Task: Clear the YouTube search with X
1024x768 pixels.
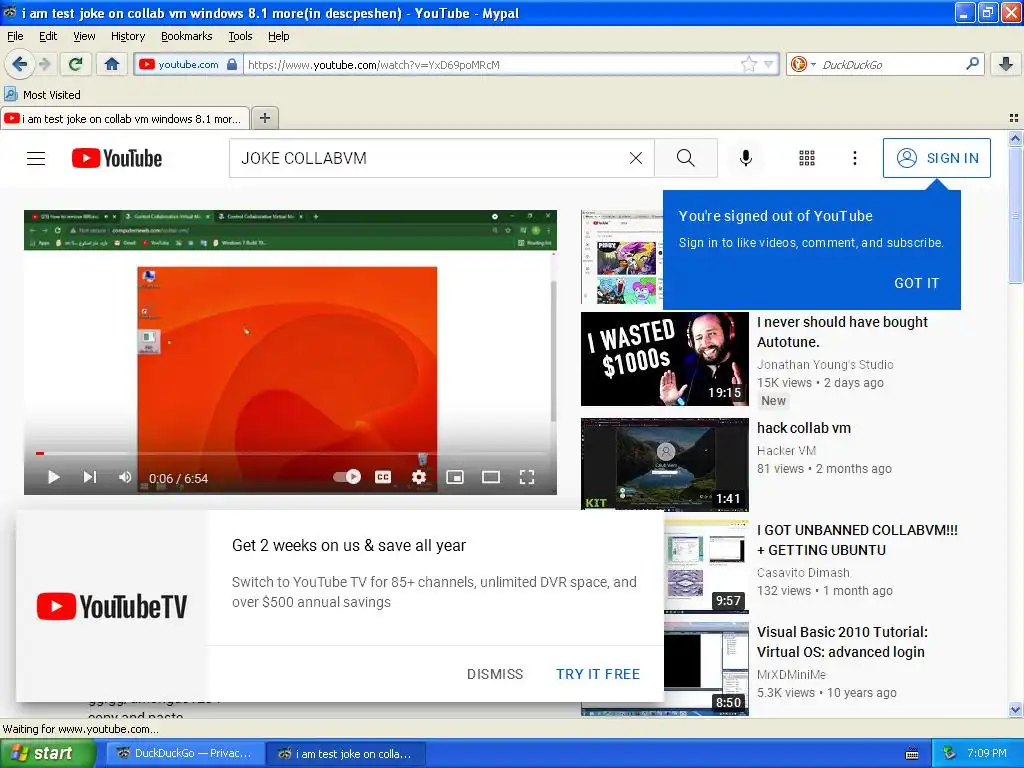Action: click(x=635, y=158)
